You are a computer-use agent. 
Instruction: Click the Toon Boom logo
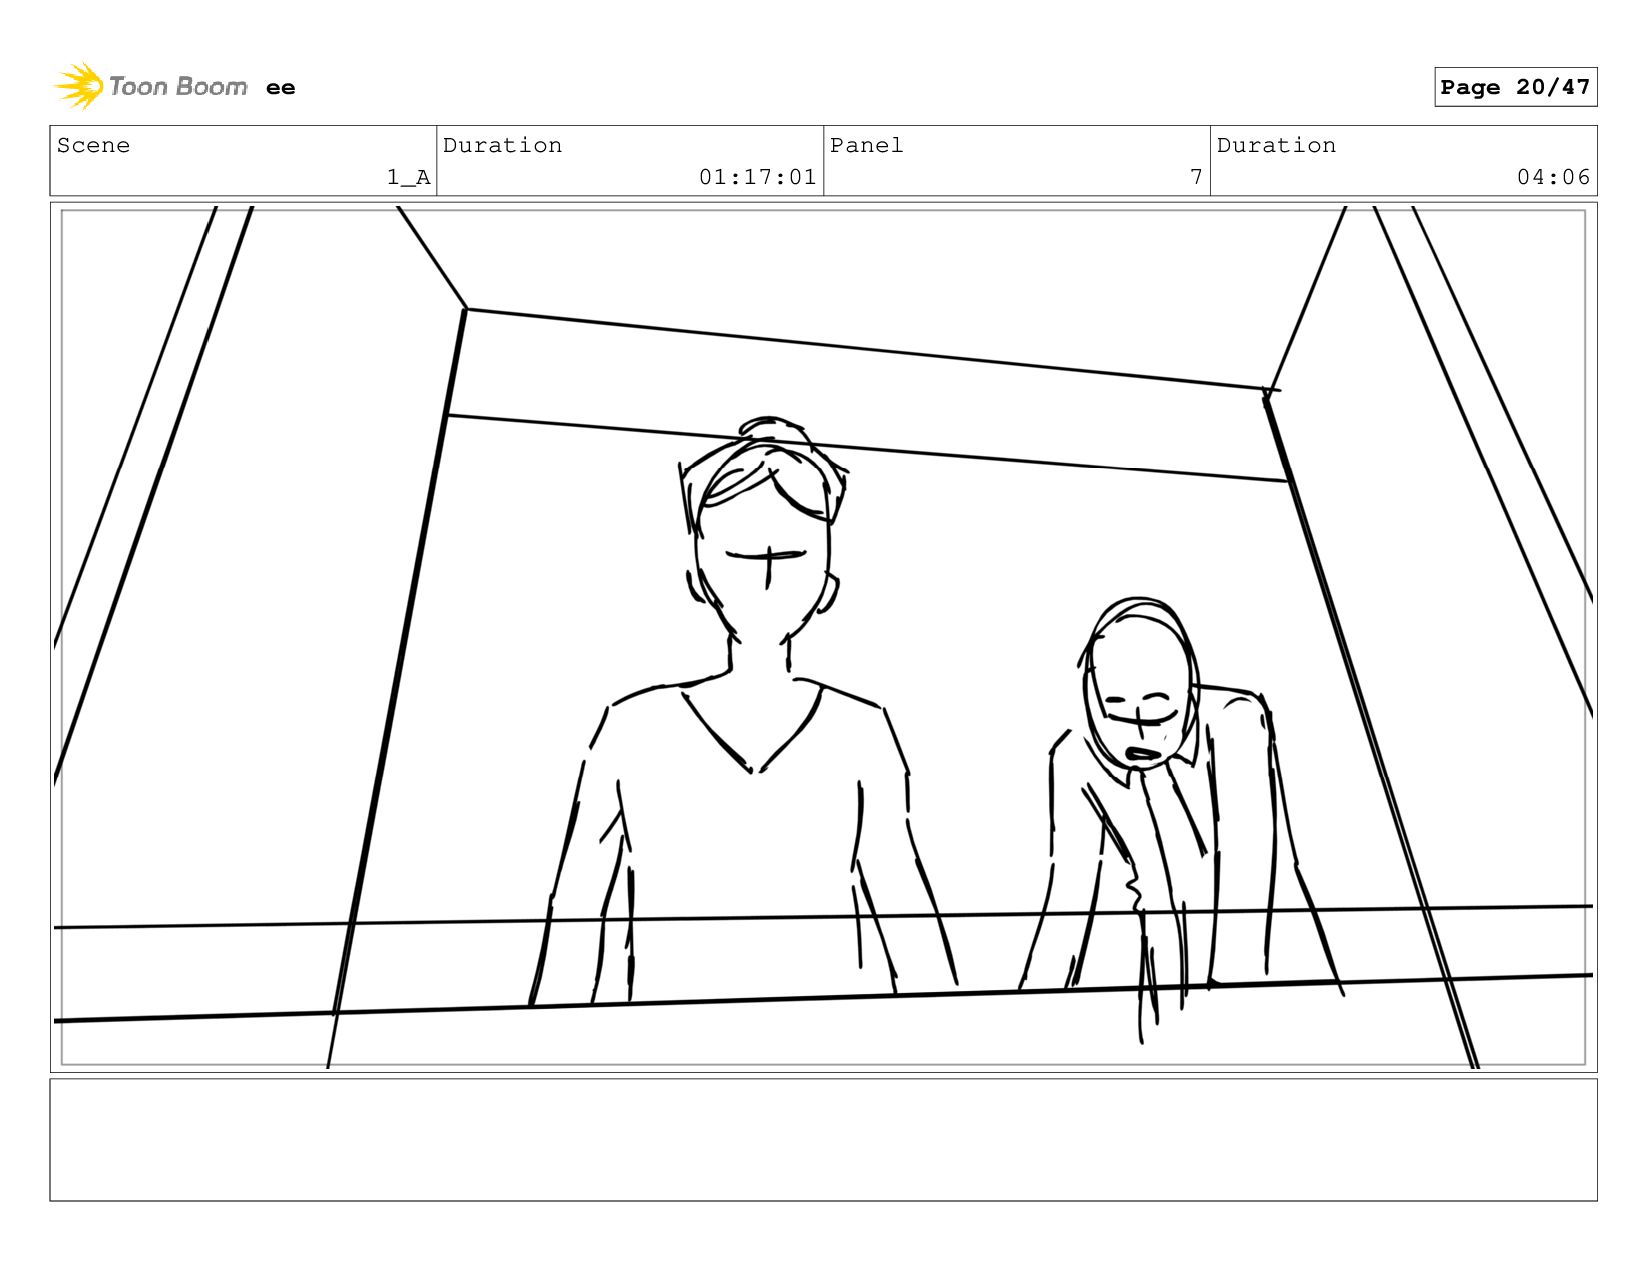pyautogui.click(x=151, y=87)
